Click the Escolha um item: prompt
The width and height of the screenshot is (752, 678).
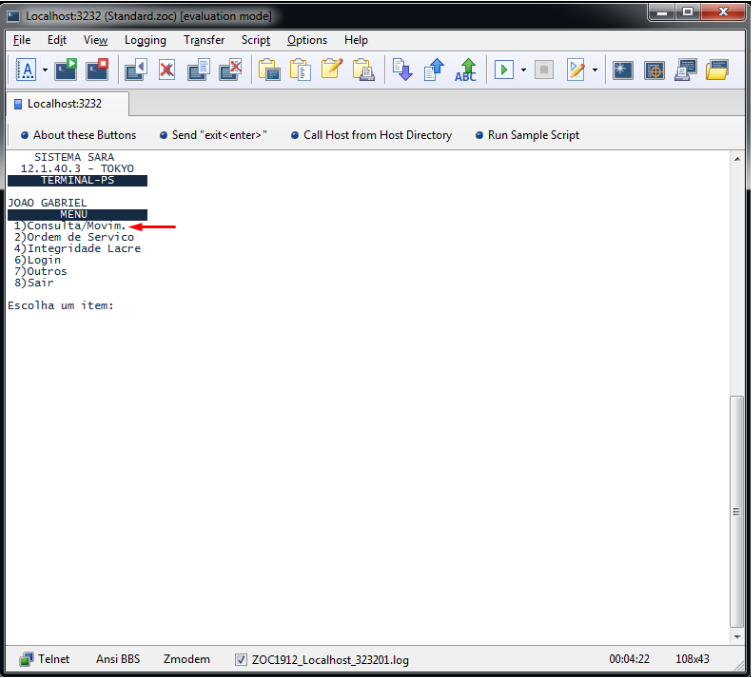(60, 305)
